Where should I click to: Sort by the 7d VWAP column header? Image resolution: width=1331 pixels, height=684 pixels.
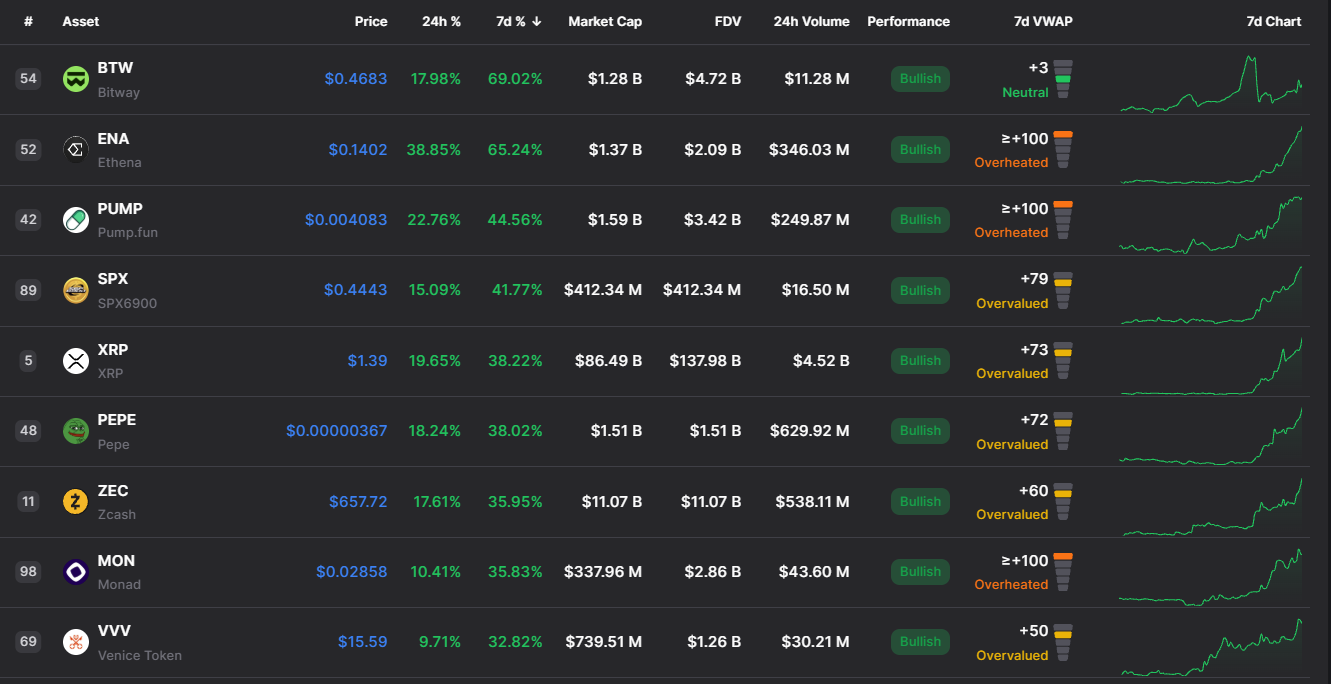point(1043,21)
